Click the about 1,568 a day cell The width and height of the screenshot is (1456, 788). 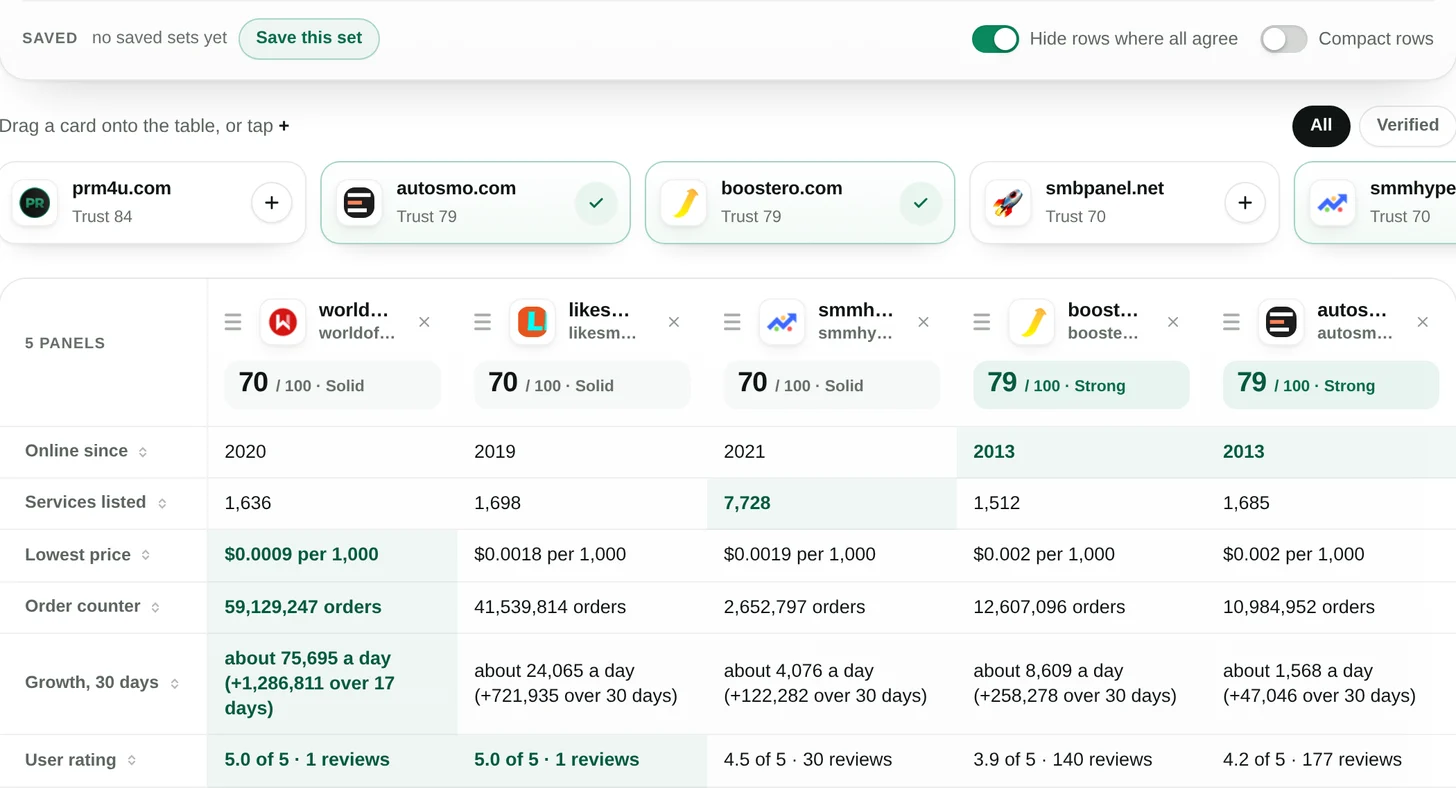click(1331, 683)
